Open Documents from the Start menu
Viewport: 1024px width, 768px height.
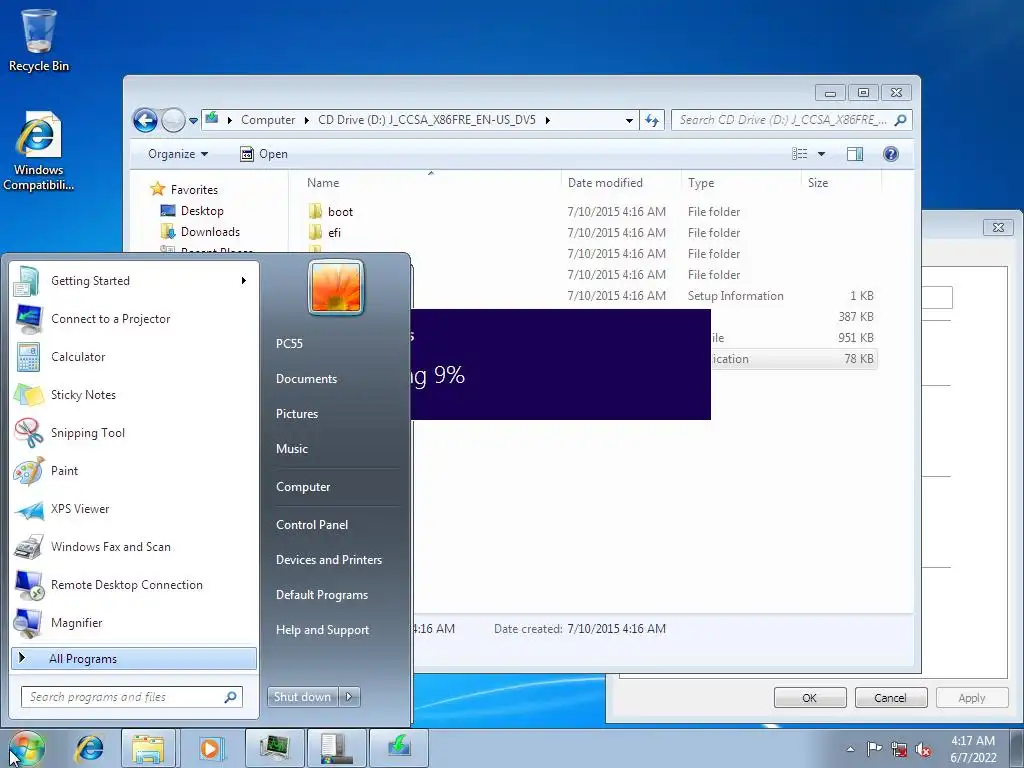[x=307, y=379]
